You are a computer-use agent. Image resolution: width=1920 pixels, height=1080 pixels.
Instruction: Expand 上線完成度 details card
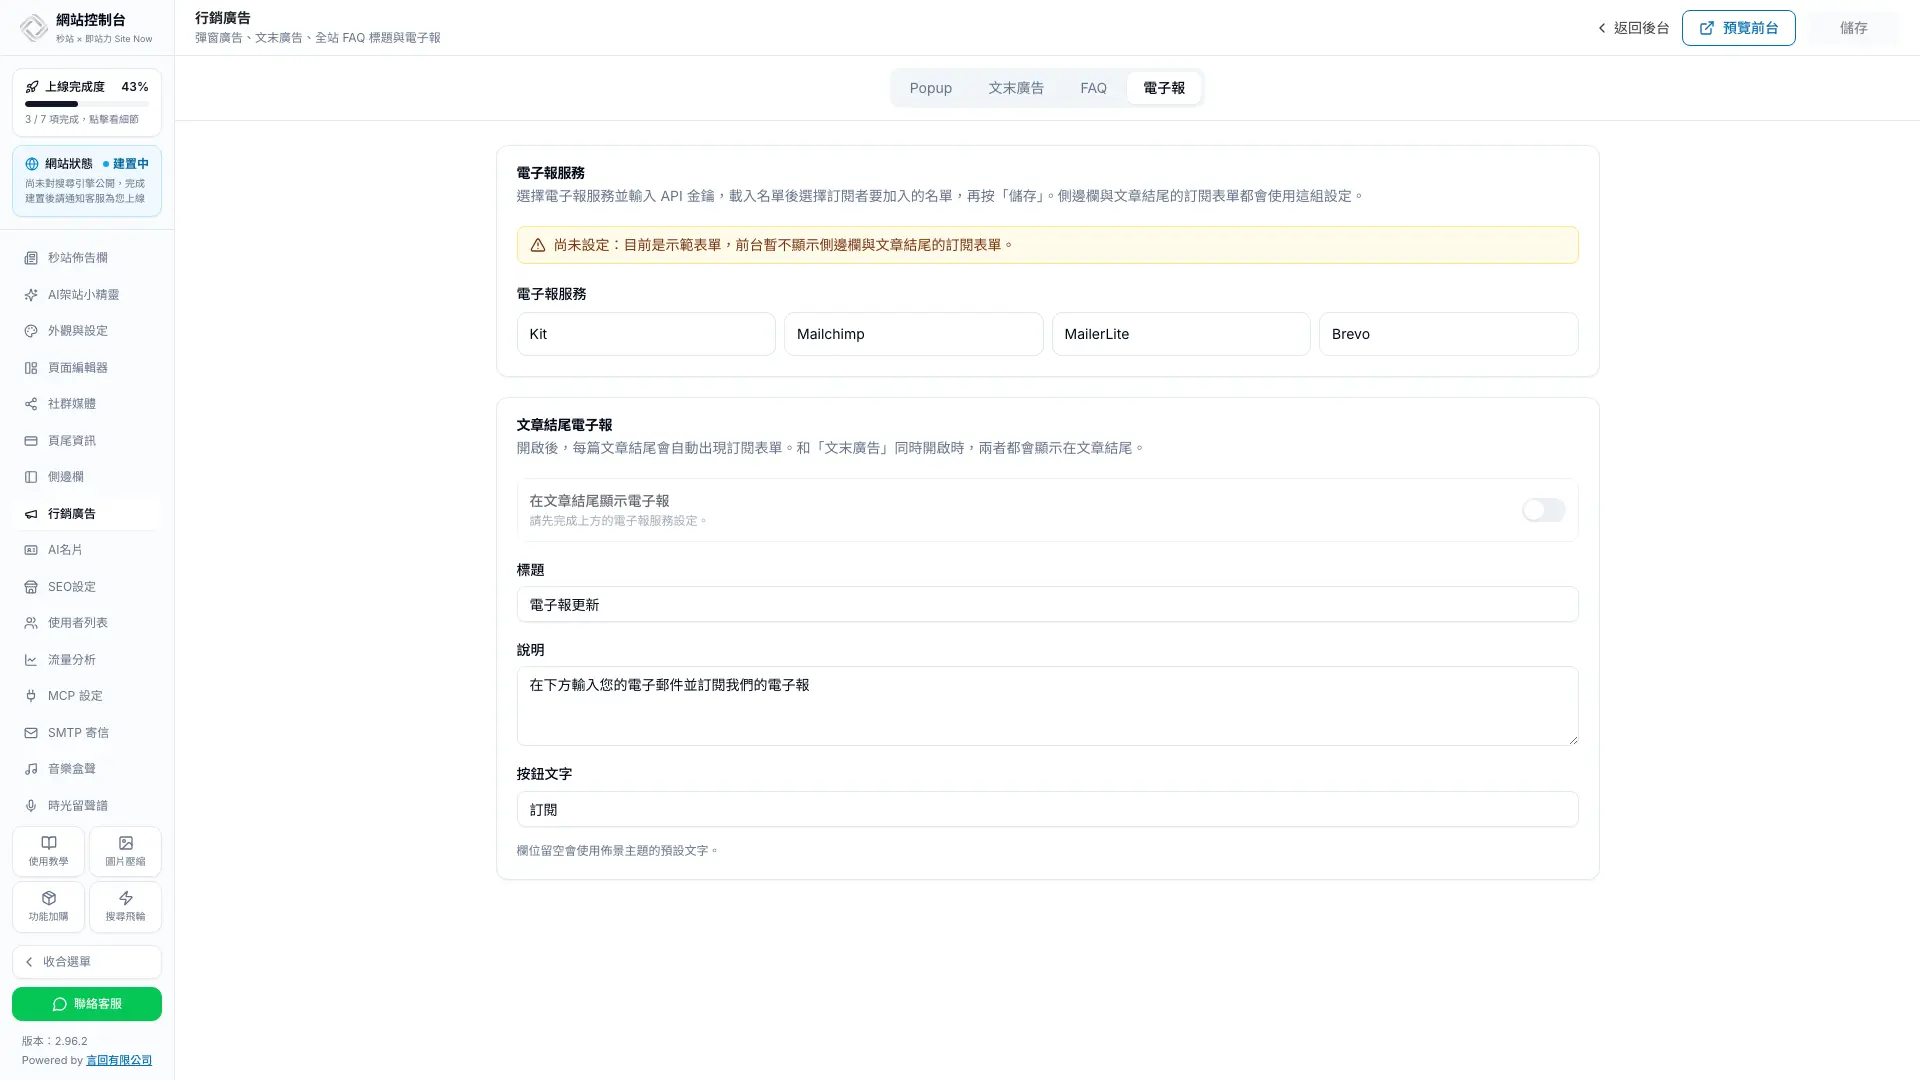[87, 102]
